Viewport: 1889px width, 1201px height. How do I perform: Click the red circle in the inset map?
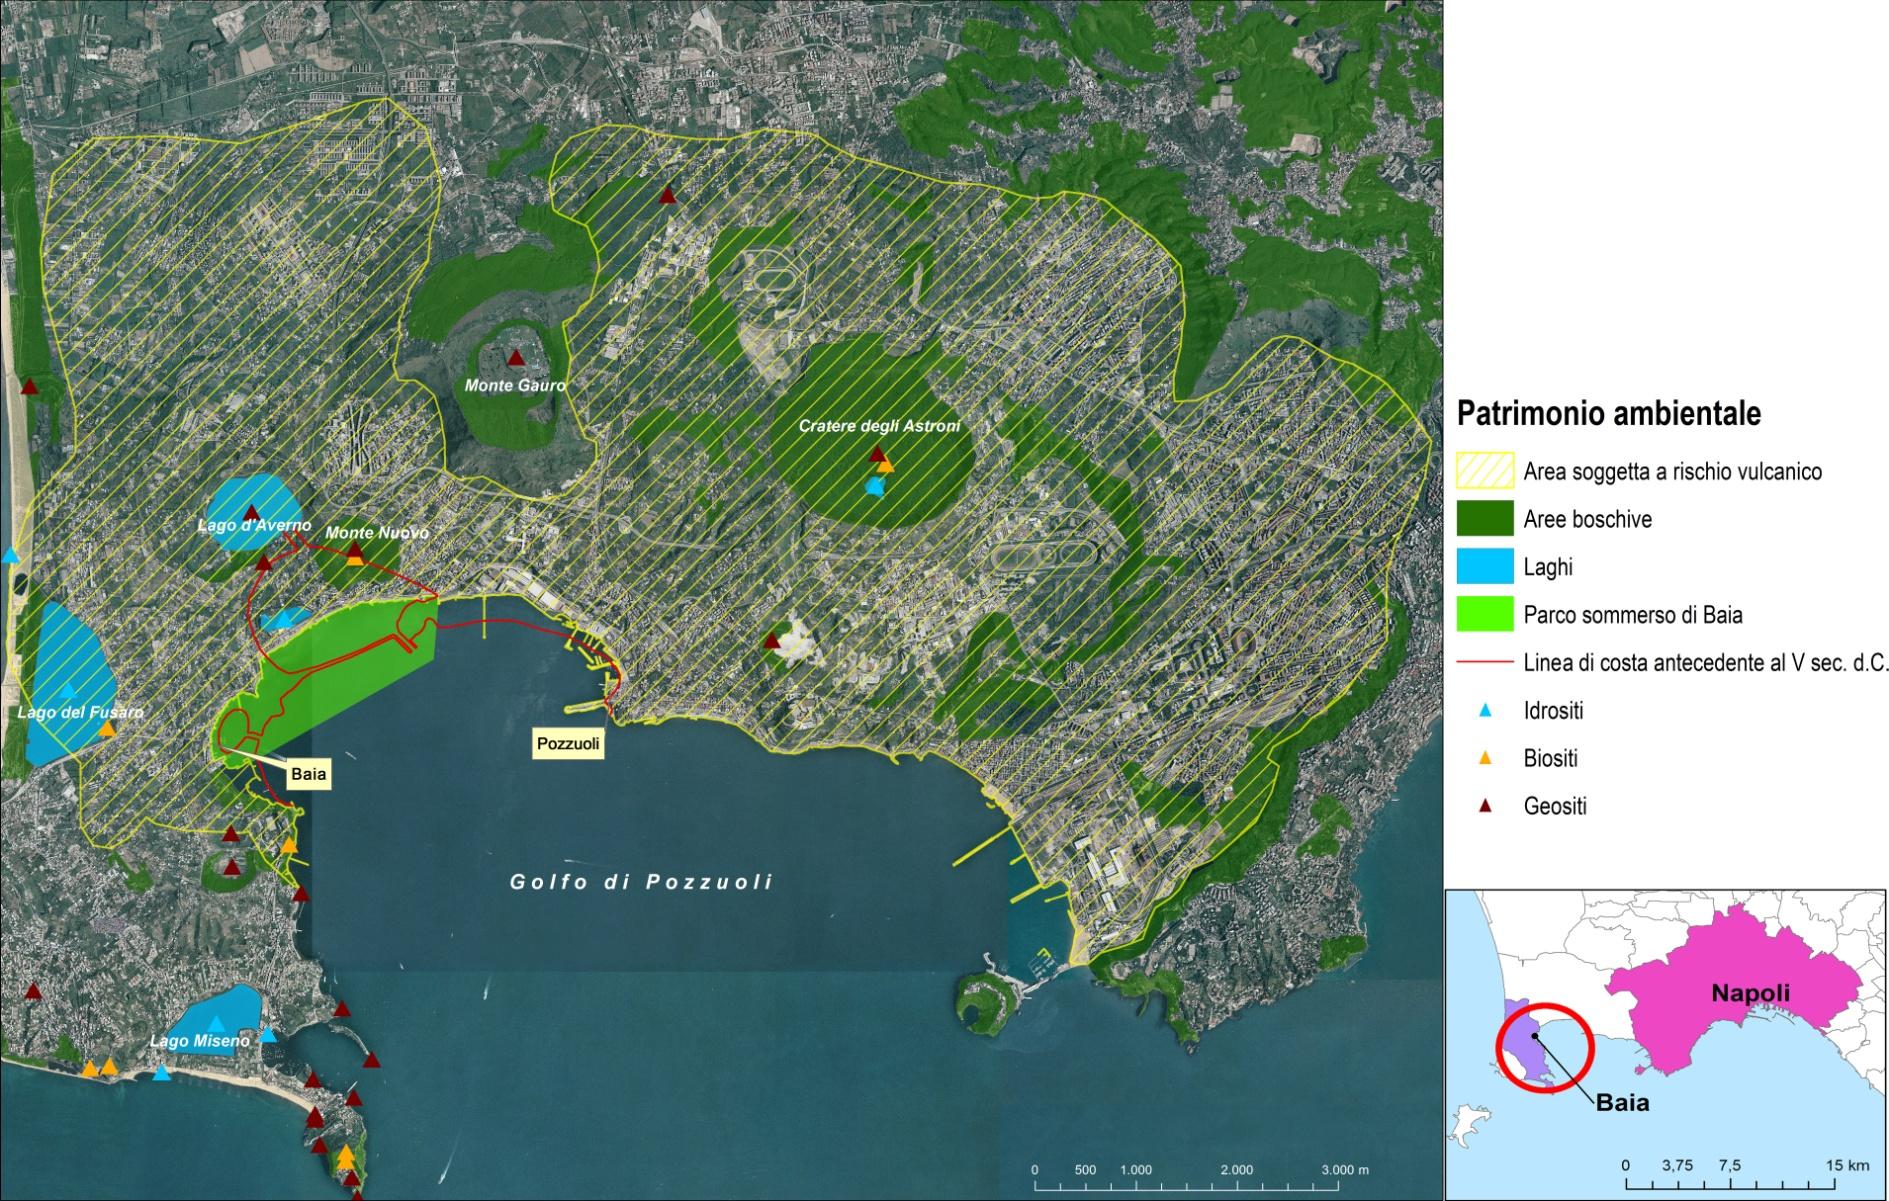(1543, 1048)
